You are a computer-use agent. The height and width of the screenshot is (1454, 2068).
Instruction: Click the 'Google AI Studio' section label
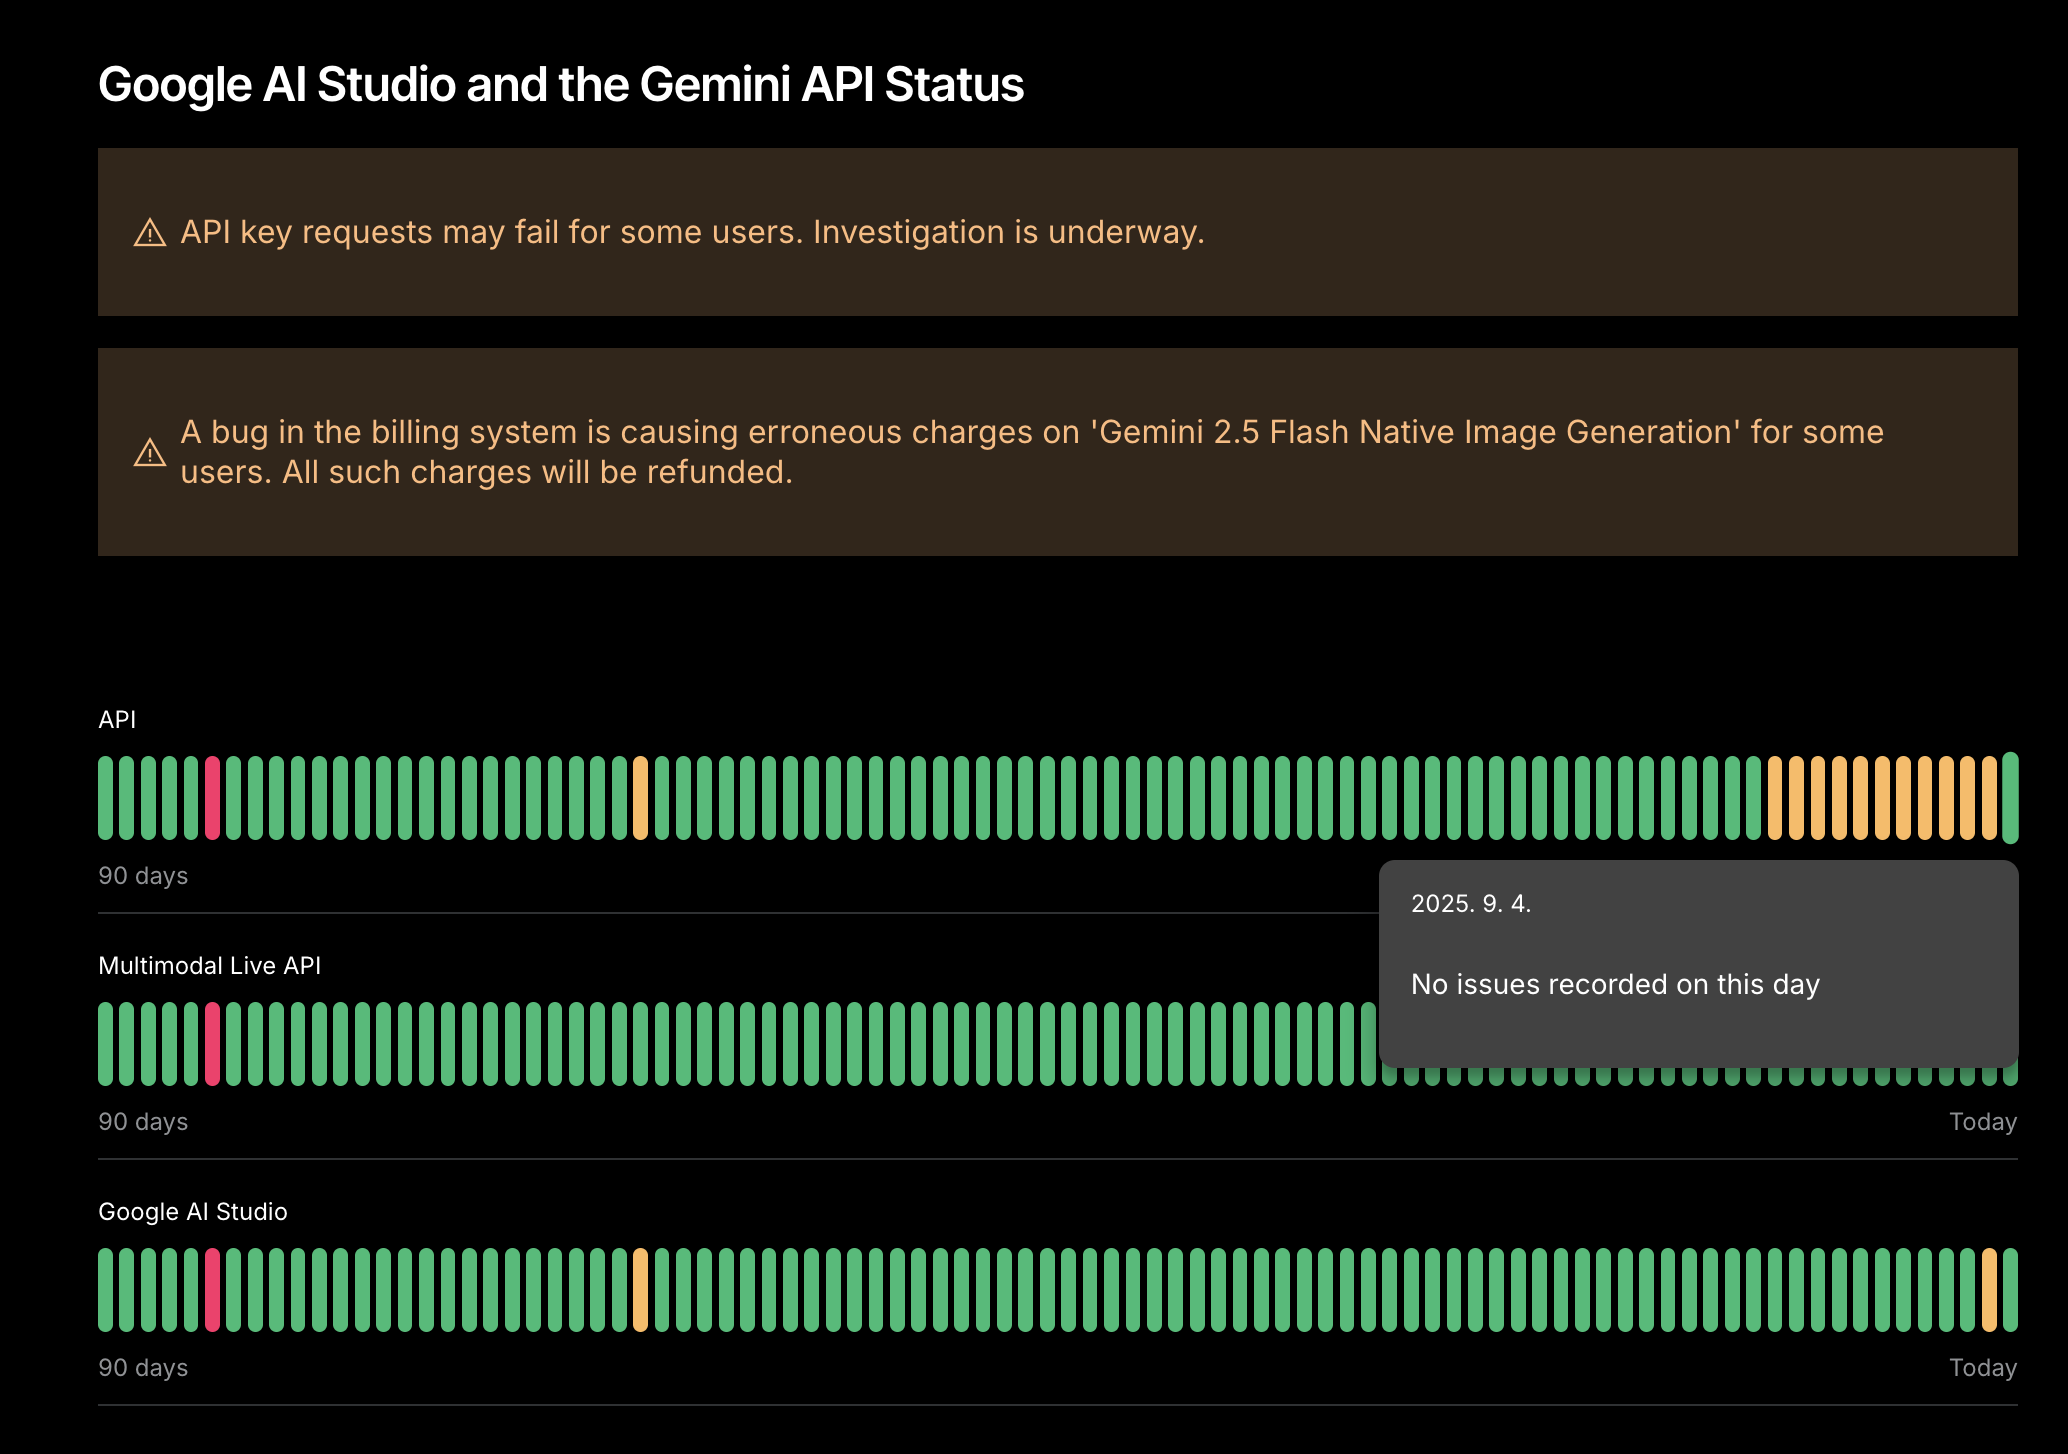point(193,1211)
